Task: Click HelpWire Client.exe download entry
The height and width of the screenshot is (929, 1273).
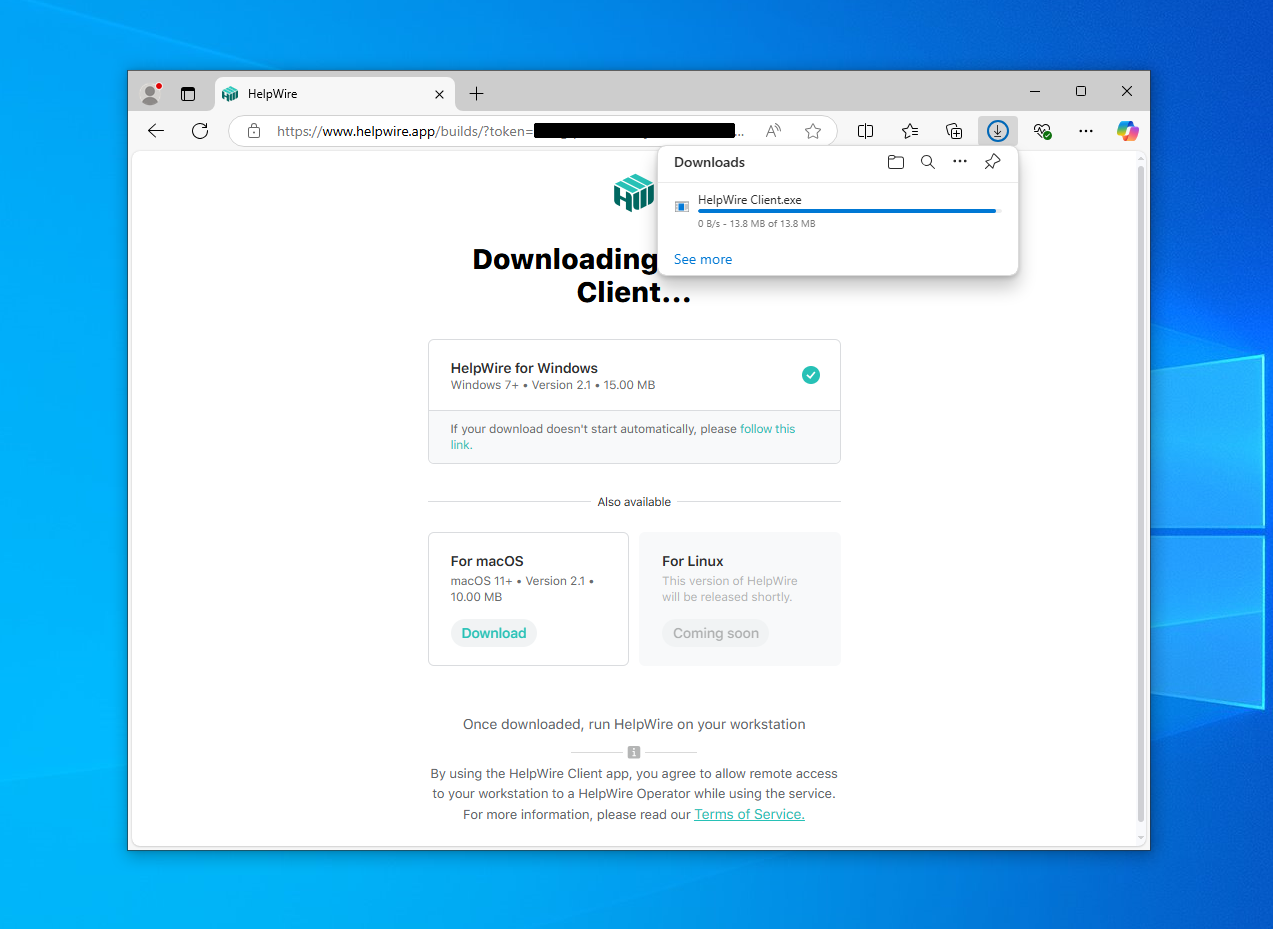Action: (x=838, y=211)
